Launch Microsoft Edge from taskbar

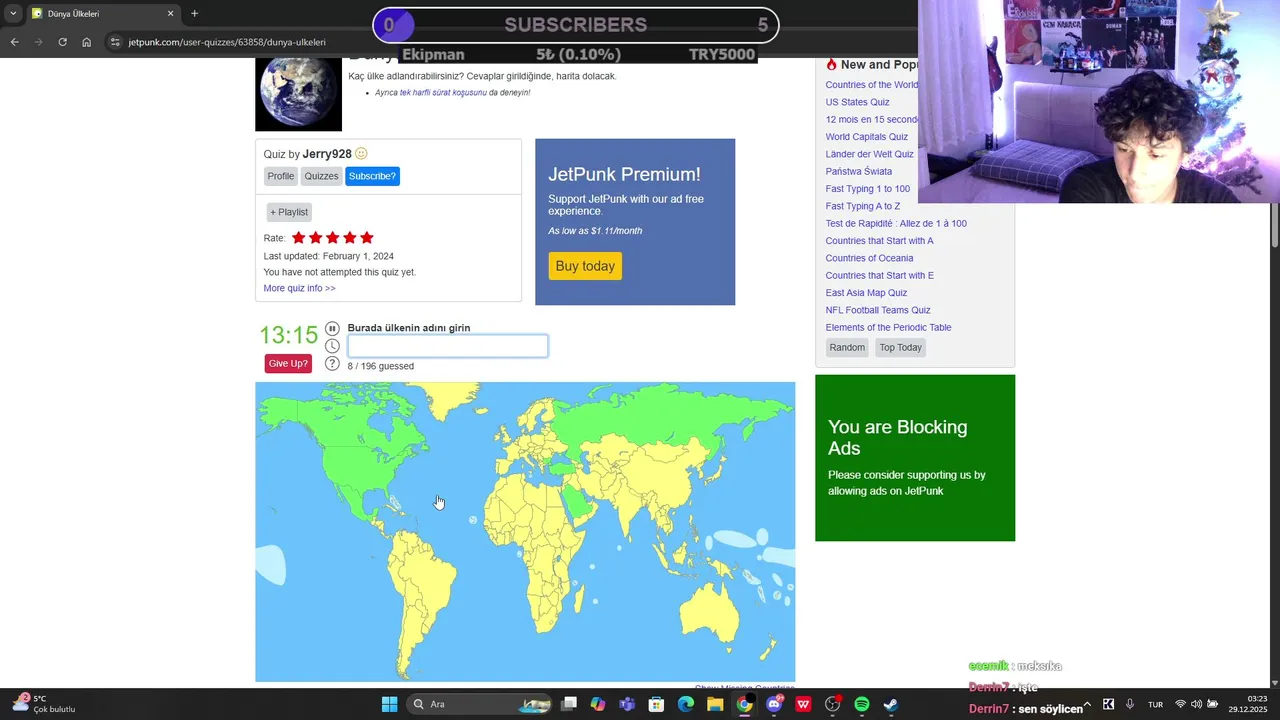coord(686,704)
